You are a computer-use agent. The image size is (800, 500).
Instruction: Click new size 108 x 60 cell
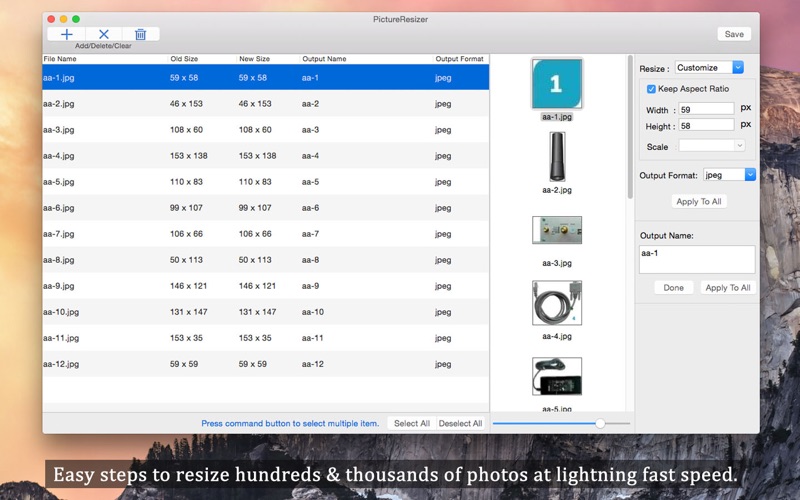pos(255,130)
